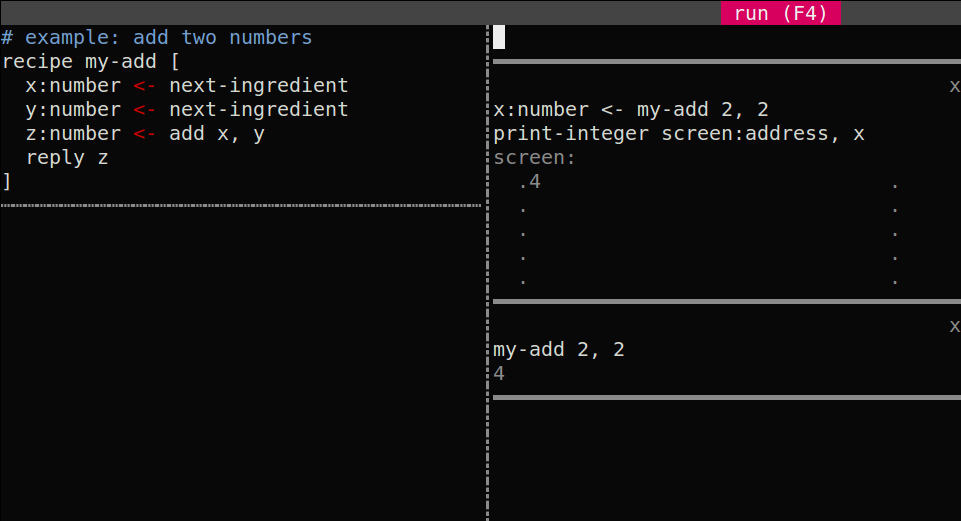Click sandbox line 'x:number <- my-add 2, 2'
Screen dimensions: 961x521
[x=631, y=110]
